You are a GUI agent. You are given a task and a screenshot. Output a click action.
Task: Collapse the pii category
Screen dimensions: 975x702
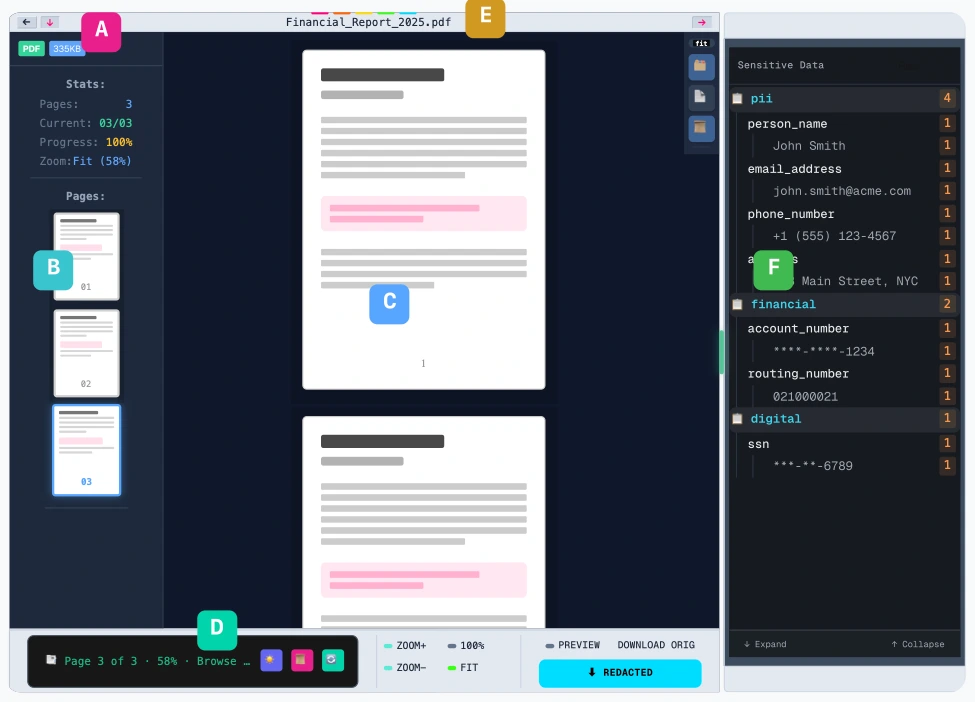tap(844, 98)
